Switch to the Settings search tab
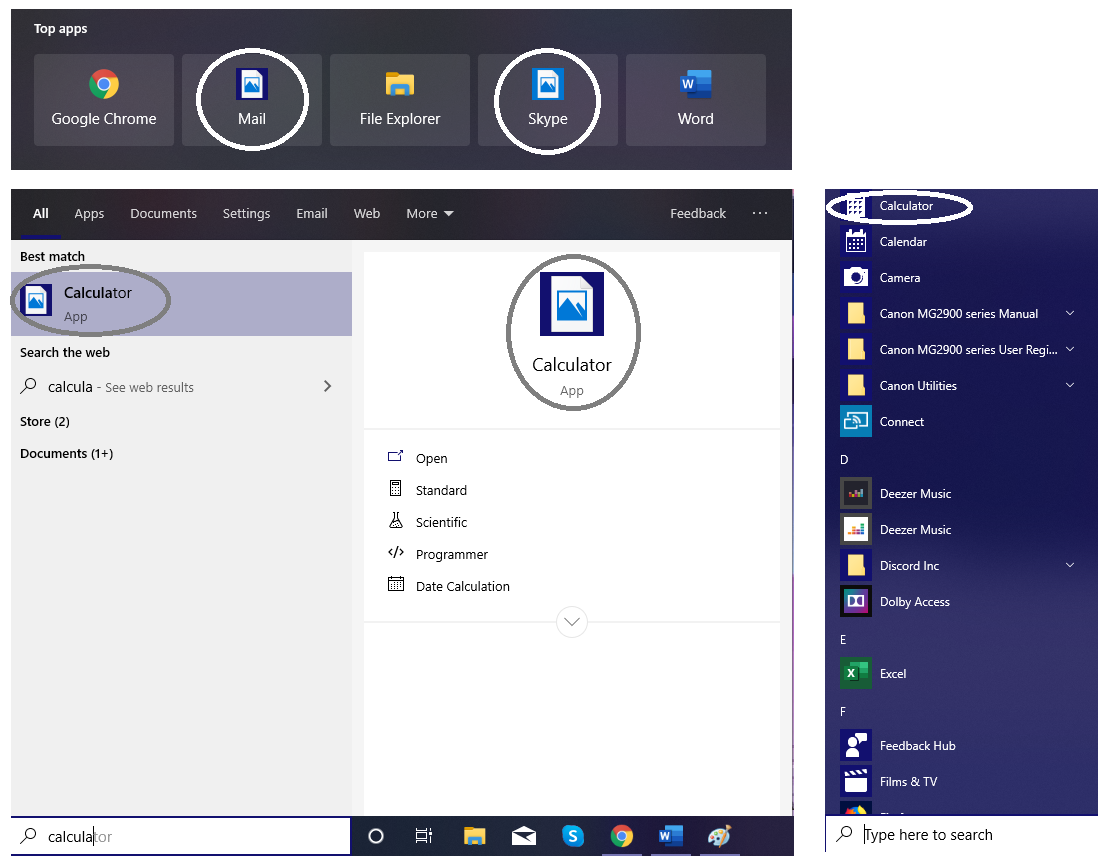 click(x=246, y=213)
